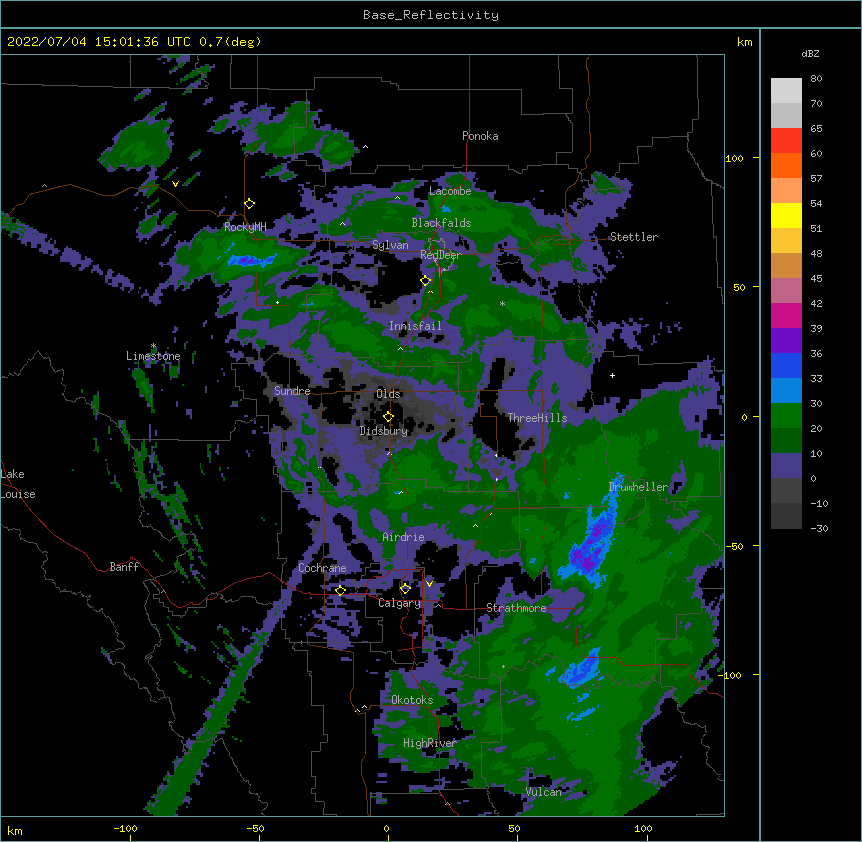862x842 pixels.
Task: Select the Sylvan label
Action: [x=390, y=245]
